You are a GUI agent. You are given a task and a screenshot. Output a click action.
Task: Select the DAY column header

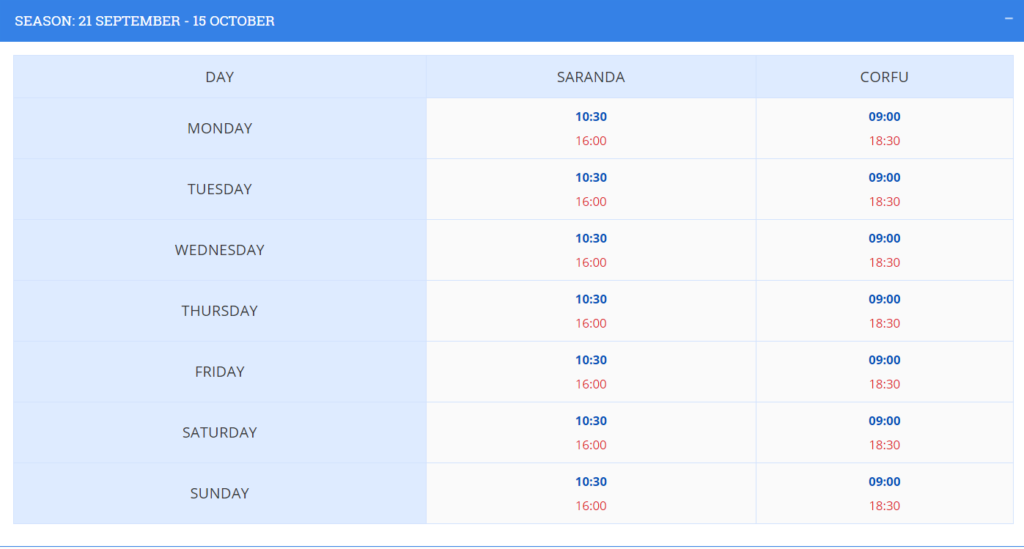tap(219, 77)
